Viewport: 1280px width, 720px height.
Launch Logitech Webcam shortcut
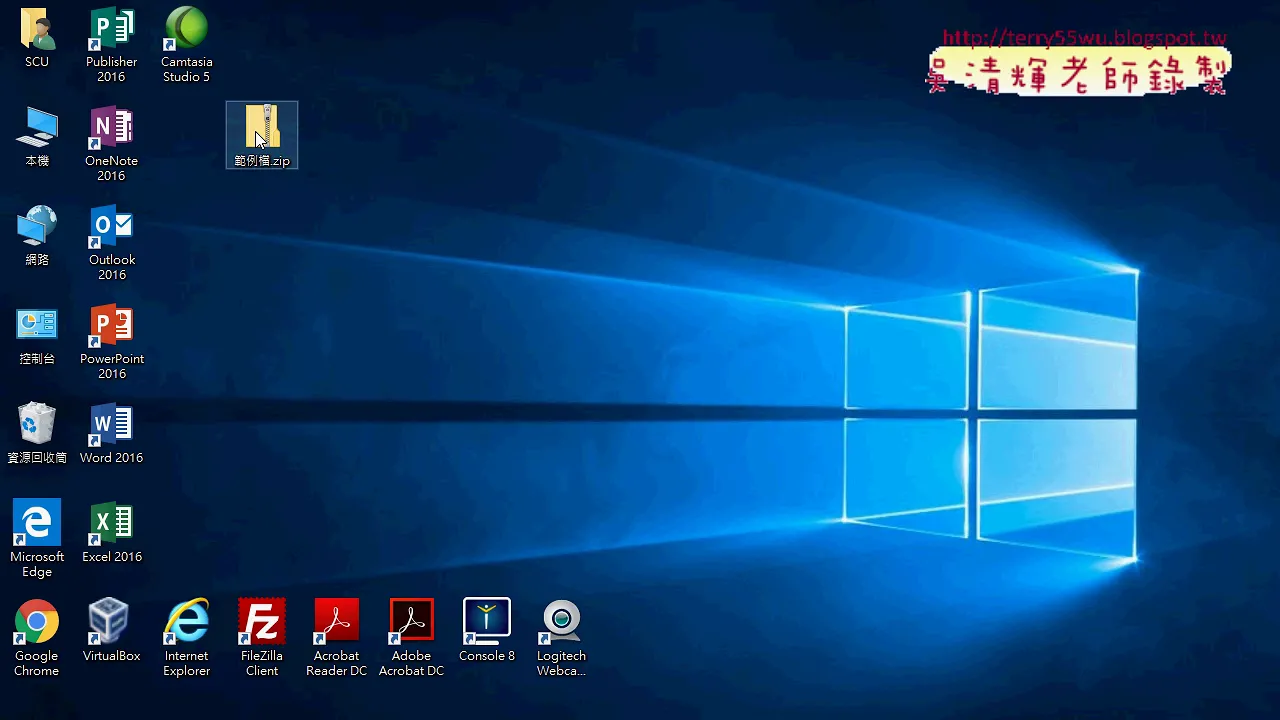click(561, 638)
